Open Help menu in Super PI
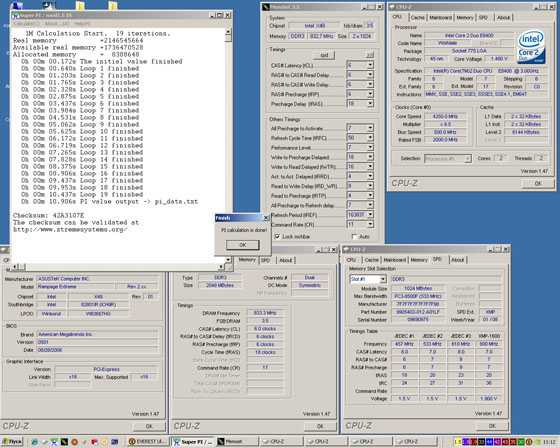This screenshot has width=560, height=448. tap(82, 24)
